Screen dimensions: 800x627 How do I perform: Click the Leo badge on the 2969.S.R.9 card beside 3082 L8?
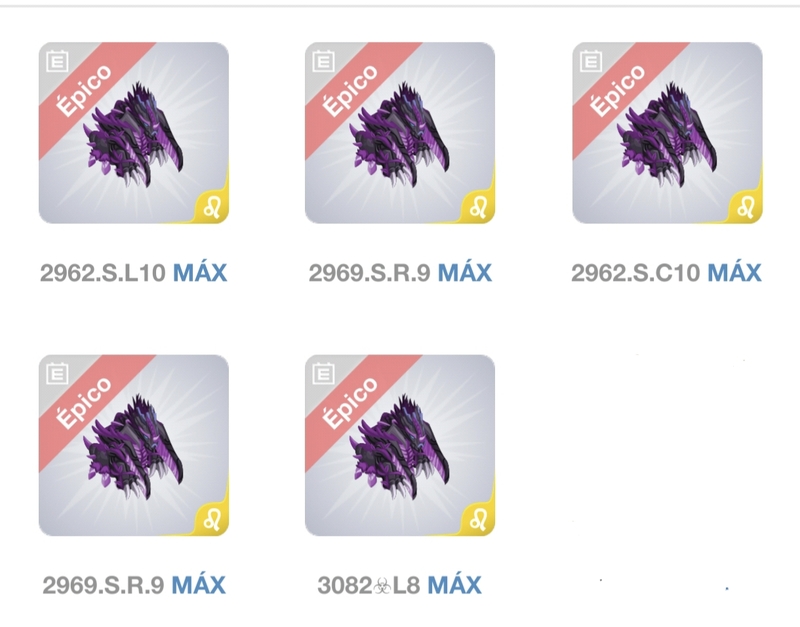tap(212, 520)
